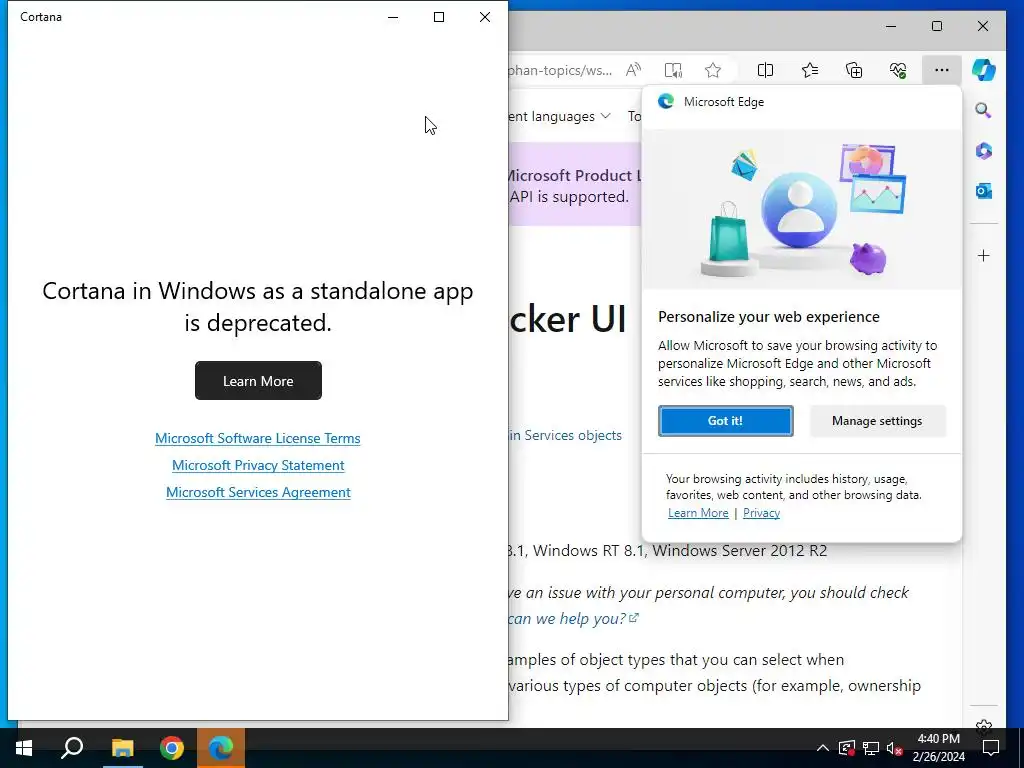This screenshot has width=1024, height=768.
Task: Open Microsoft Privacy Statement link
Action: (x=258, y=465)
